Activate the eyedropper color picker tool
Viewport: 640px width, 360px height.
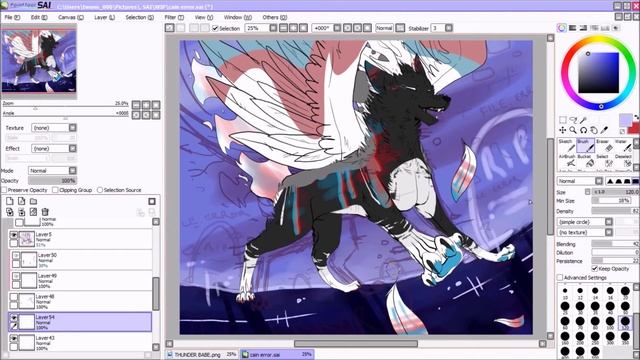tap(604, 130)
